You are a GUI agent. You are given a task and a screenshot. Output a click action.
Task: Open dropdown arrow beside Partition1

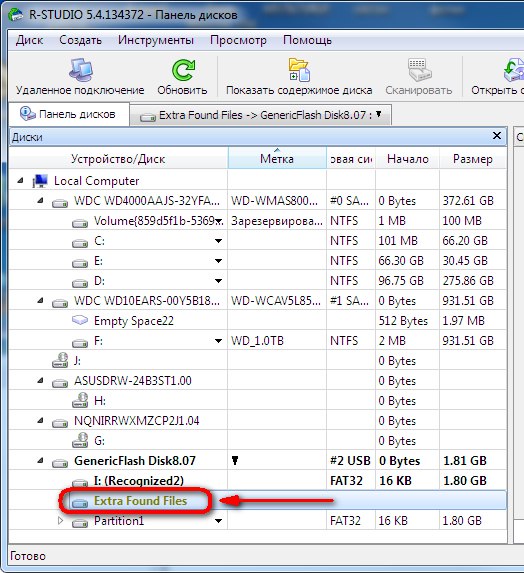(218, 521)
